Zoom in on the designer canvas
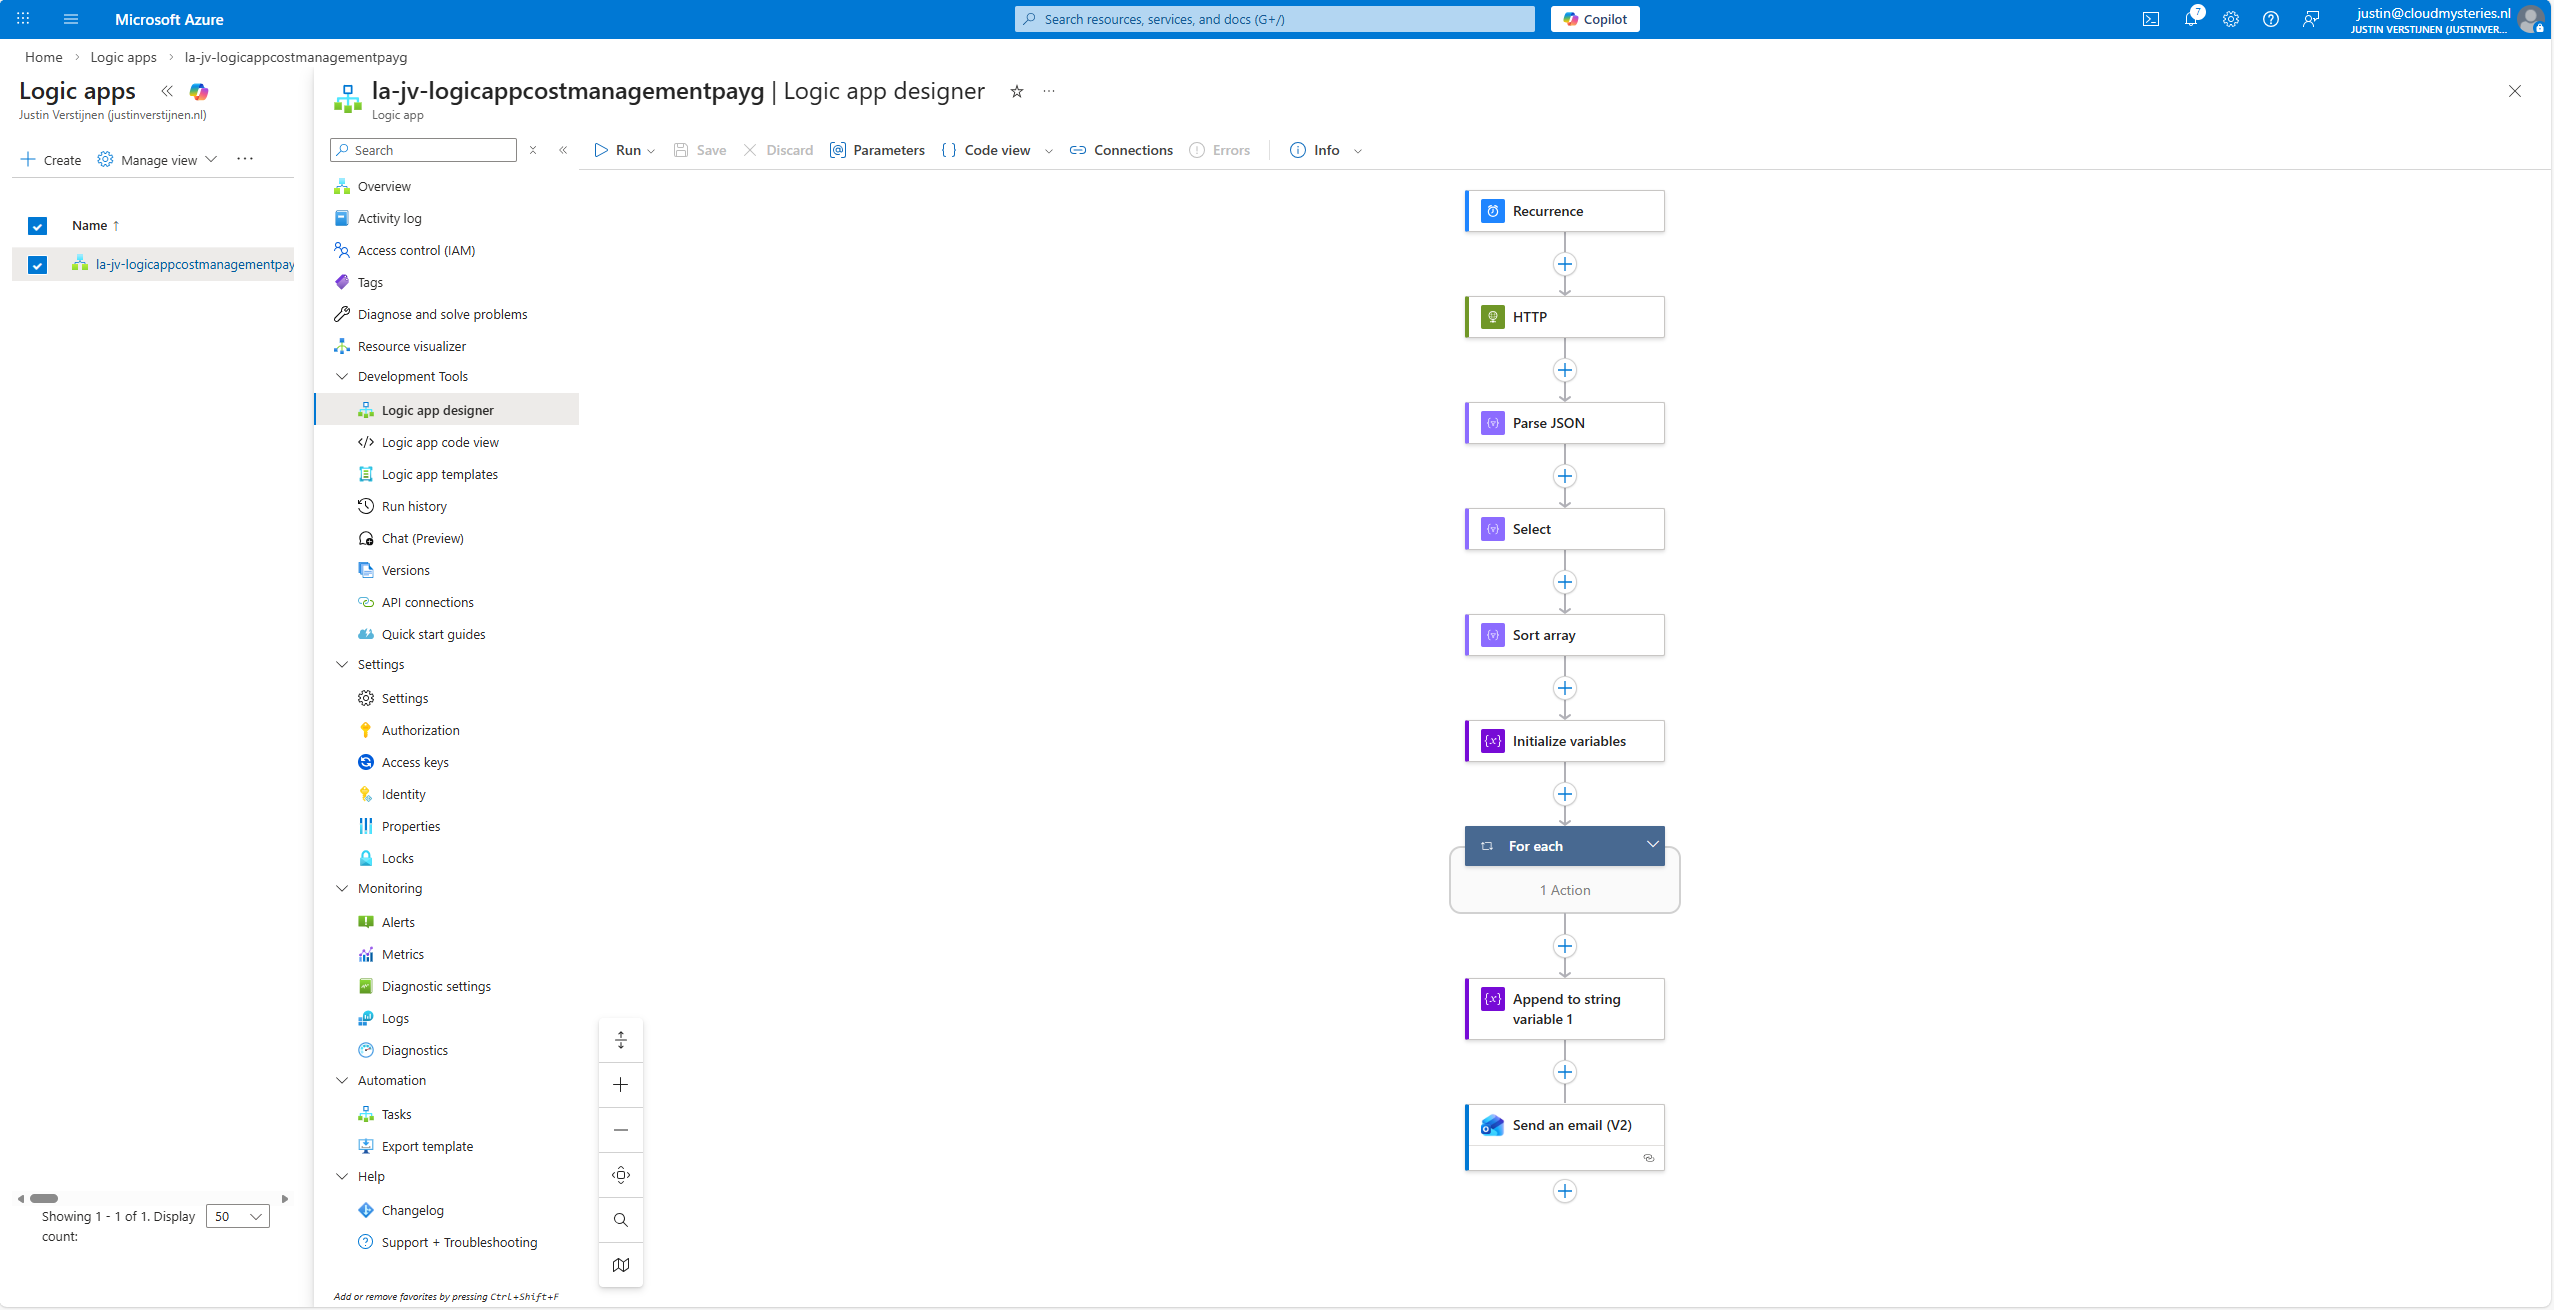The height and width of the screenshot is (1310, 2554). 621,1085
